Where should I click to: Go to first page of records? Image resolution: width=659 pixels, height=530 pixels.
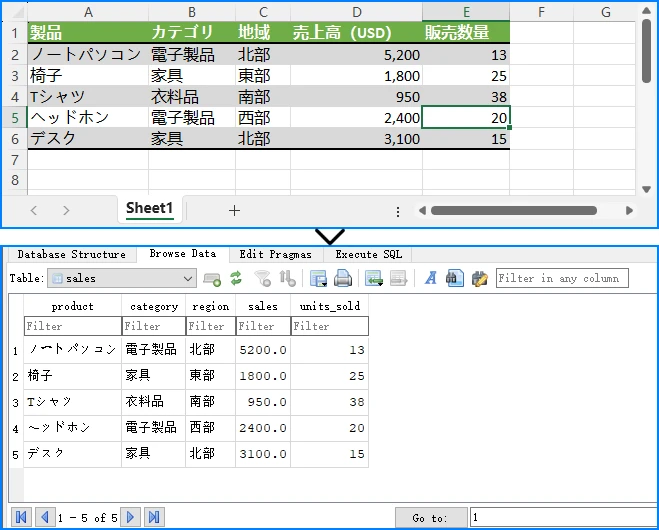[x=21, y=517]
